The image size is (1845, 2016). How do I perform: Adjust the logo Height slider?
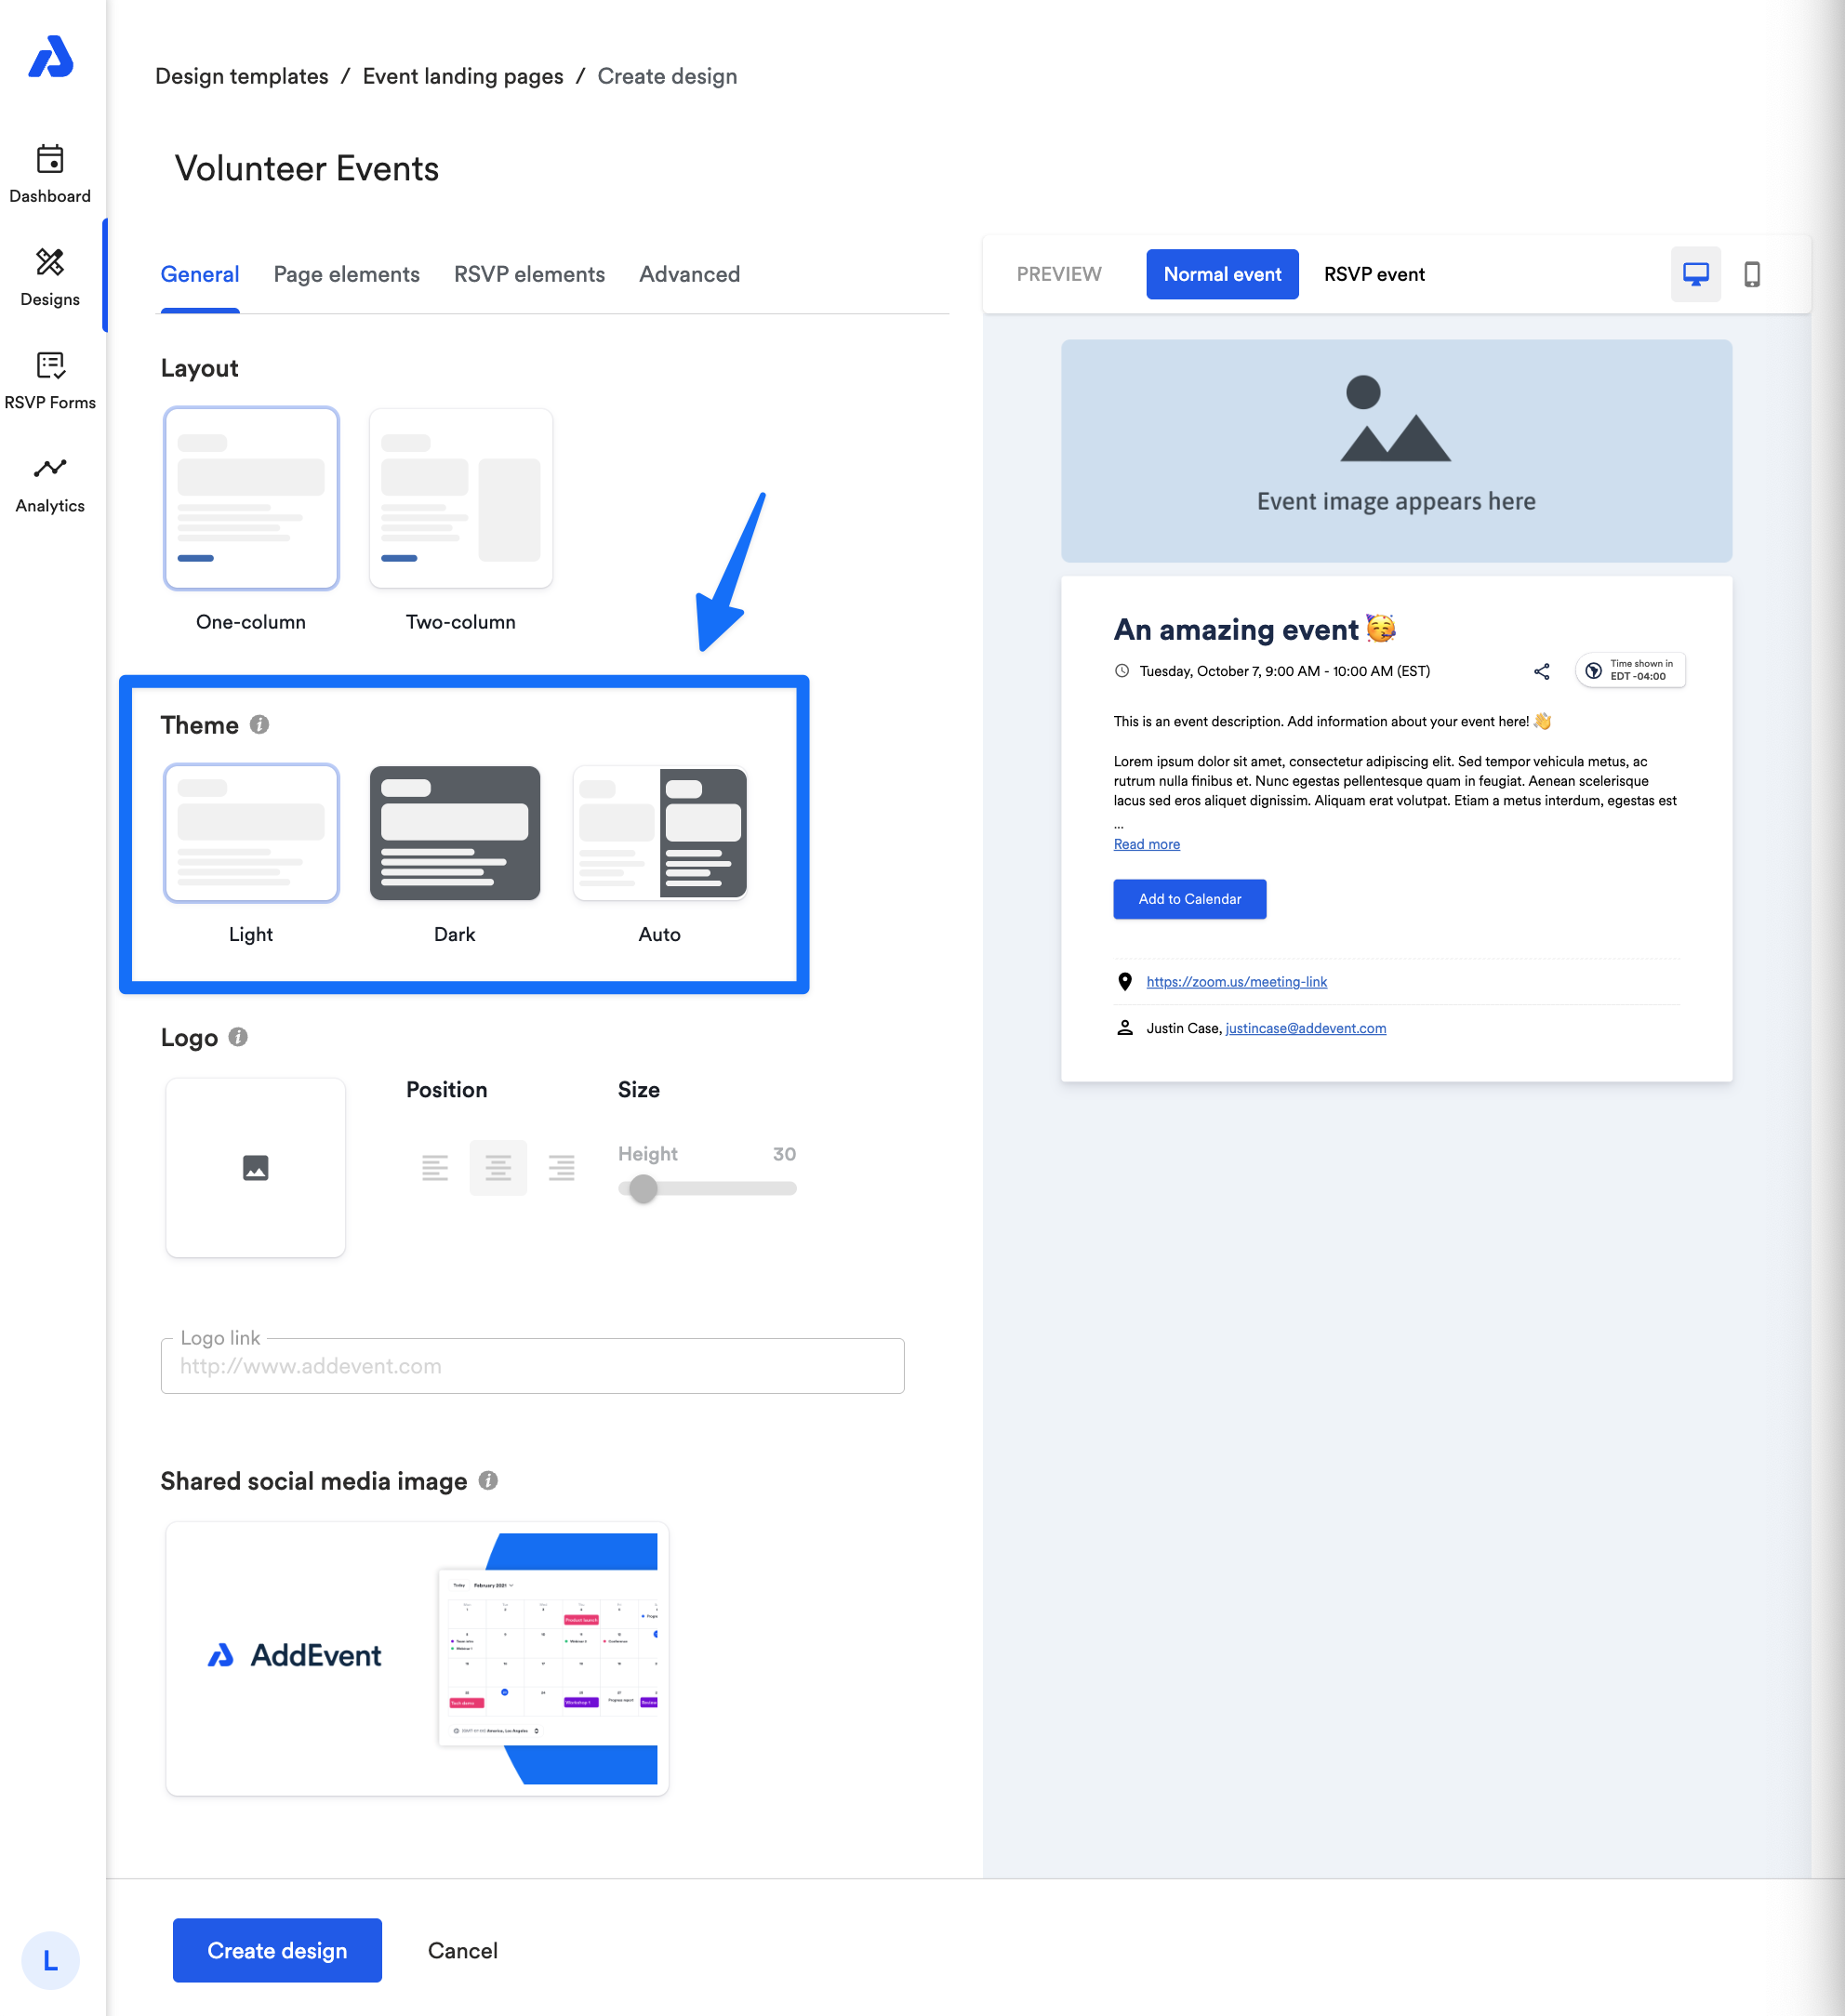tap(643, 1189)
